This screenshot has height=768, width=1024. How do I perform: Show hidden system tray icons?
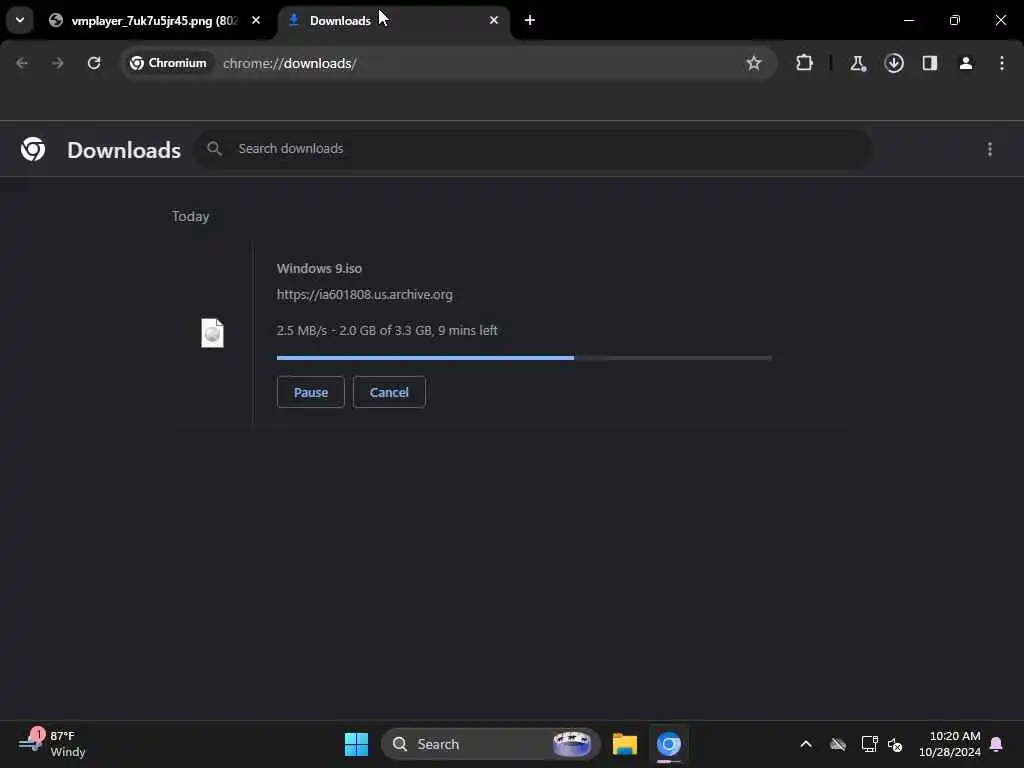point(806,744)
